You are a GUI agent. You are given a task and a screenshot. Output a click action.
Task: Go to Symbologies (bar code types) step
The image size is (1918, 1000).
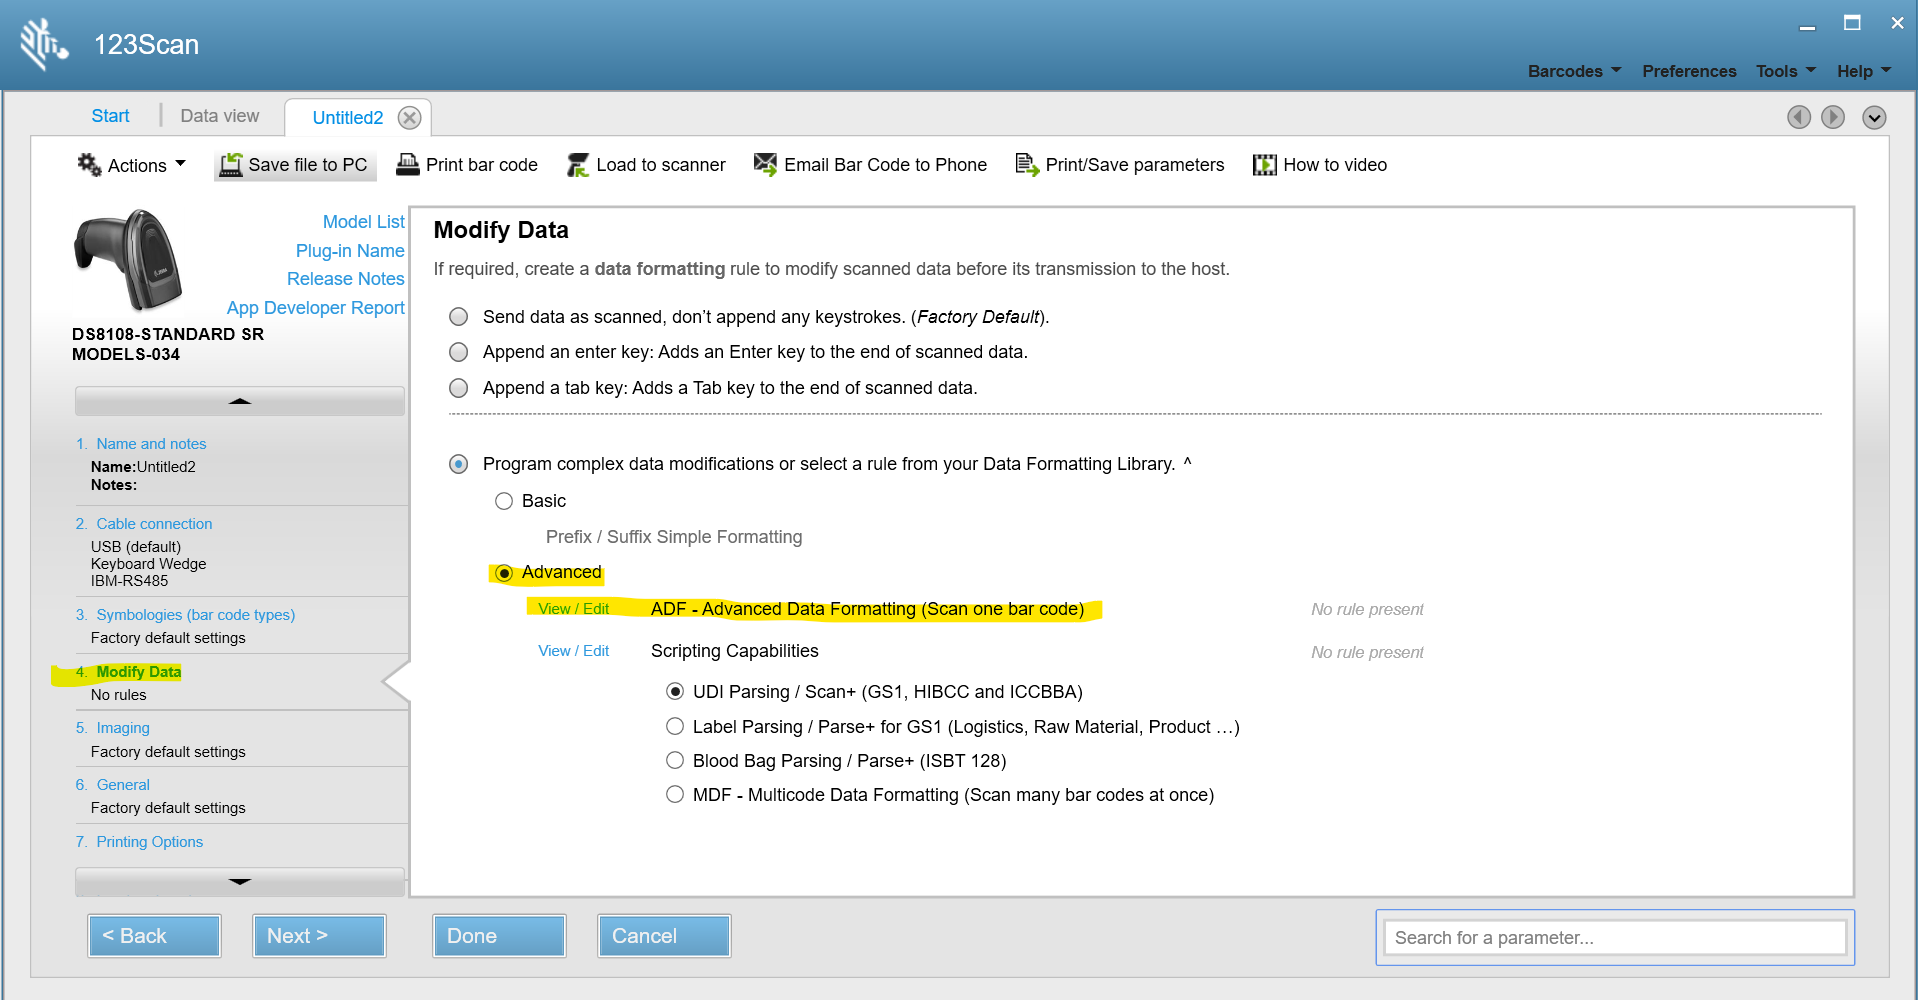[x=195, y=615]
